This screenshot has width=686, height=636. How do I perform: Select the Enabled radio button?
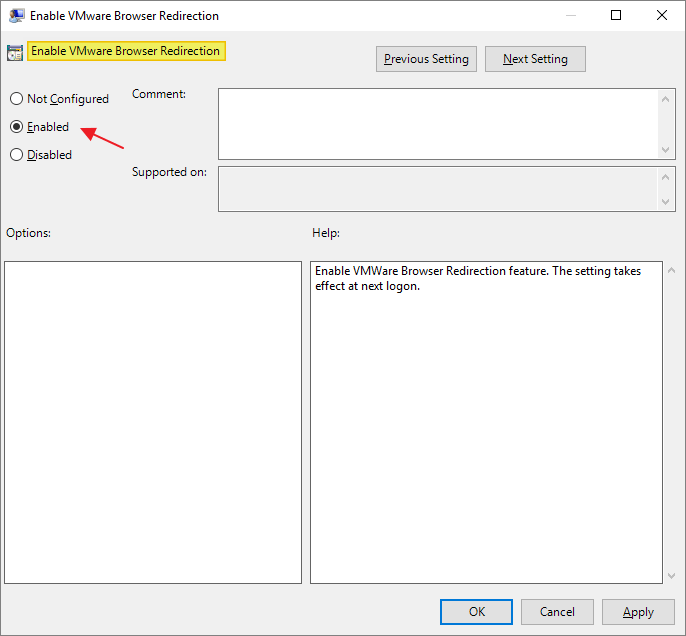point(16,127)
